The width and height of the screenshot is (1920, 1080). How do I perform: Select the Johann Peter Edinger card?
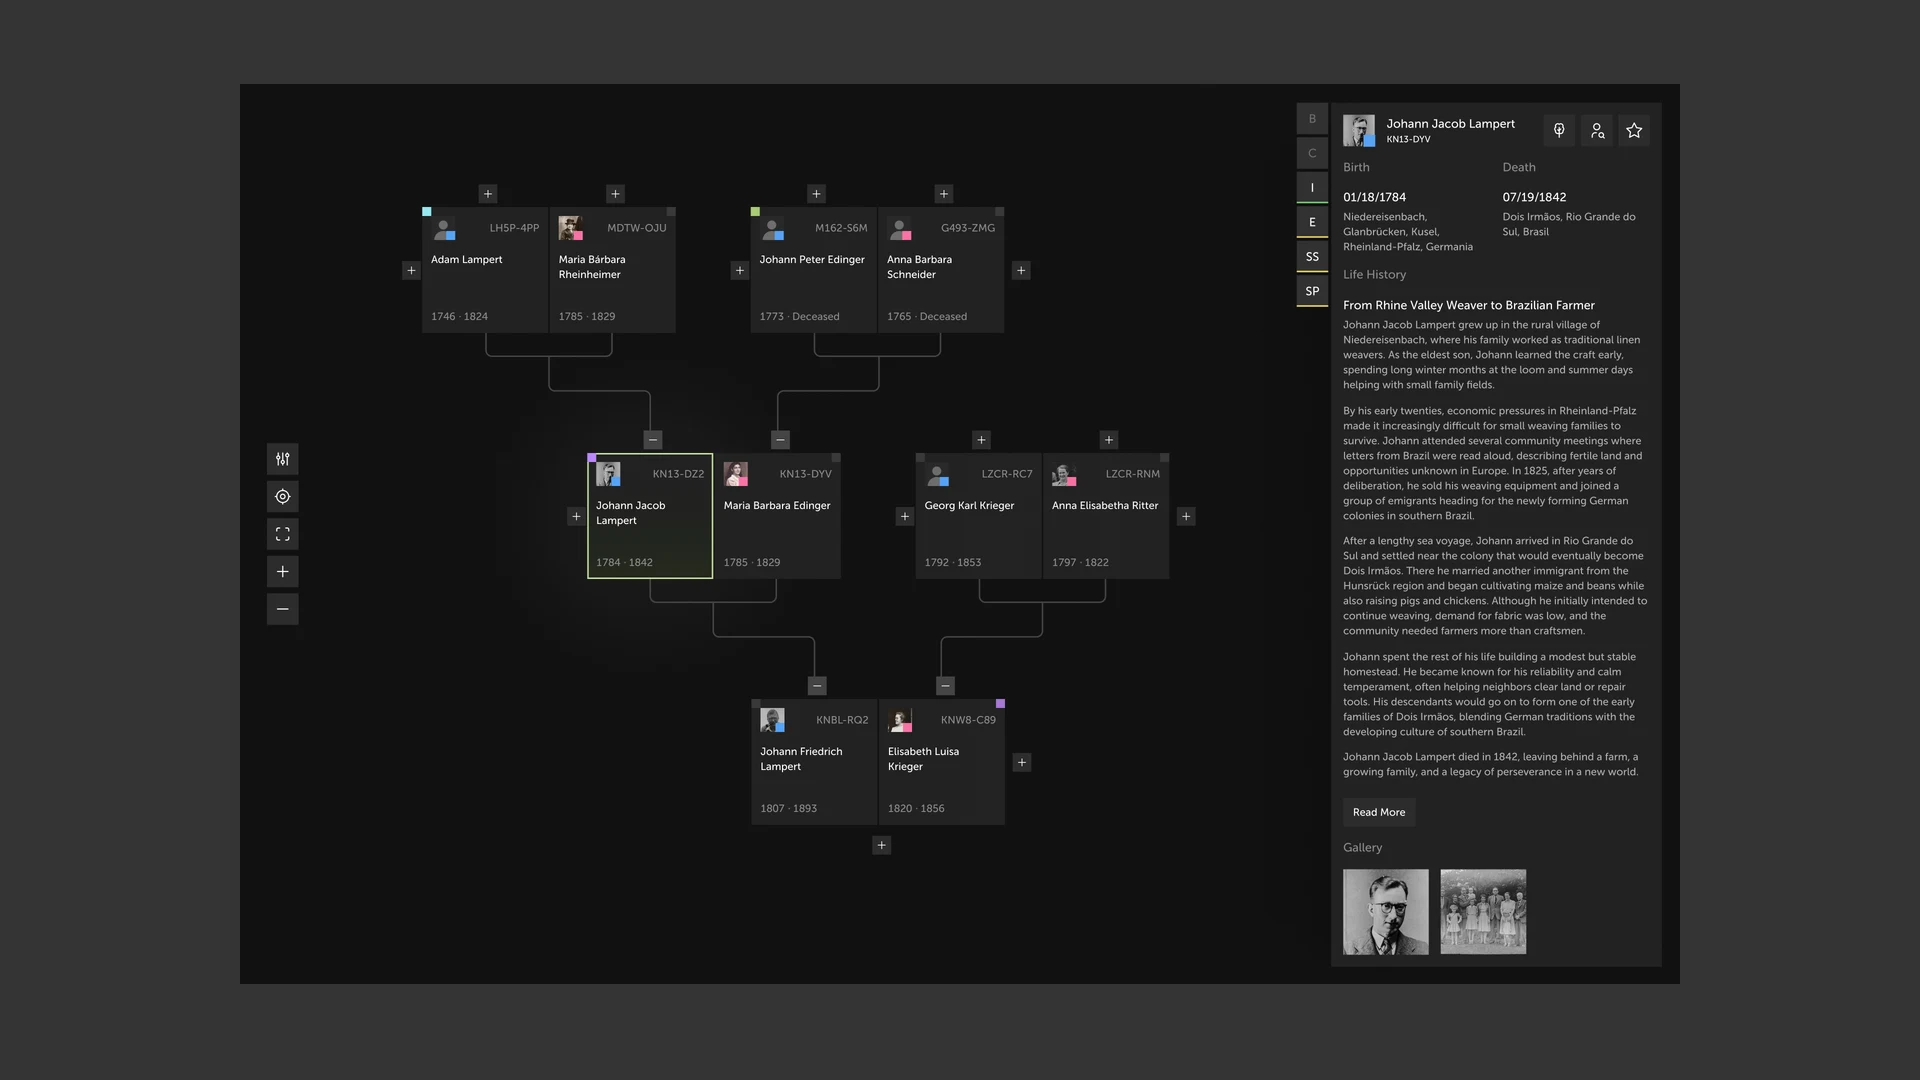tap(814, 270)
